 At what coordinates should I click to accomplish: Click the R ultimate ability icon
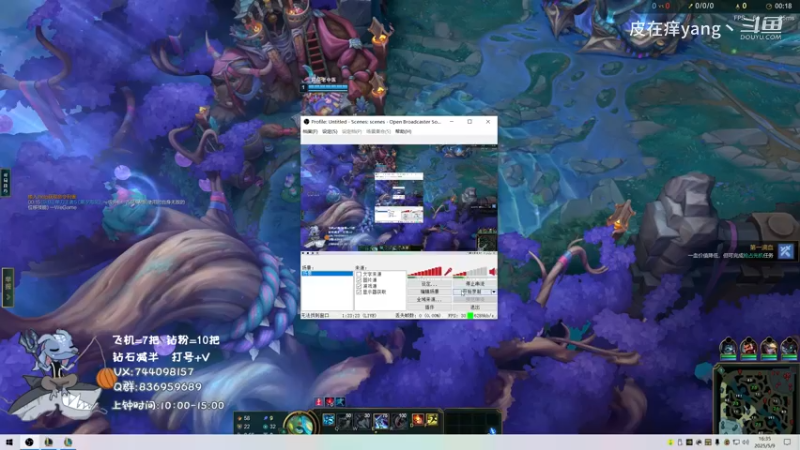[400, 420]
